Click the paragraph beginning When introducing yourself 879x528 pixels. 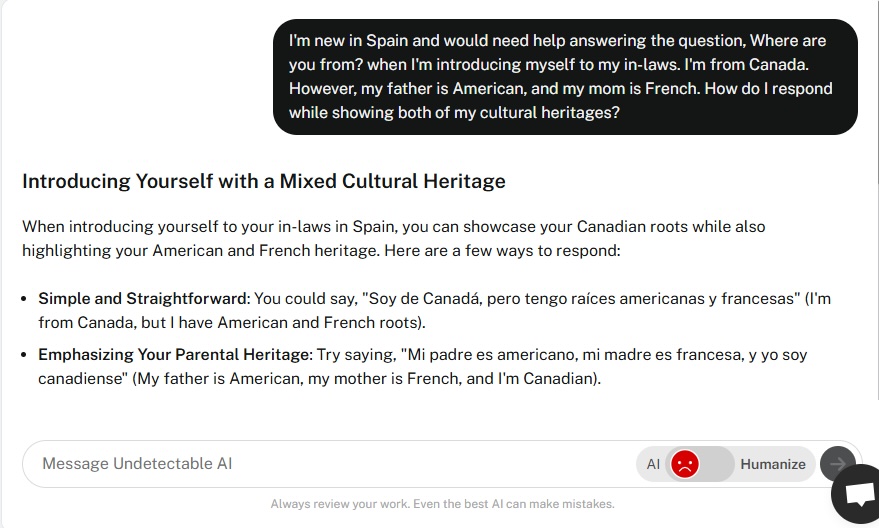coord(394,238)
